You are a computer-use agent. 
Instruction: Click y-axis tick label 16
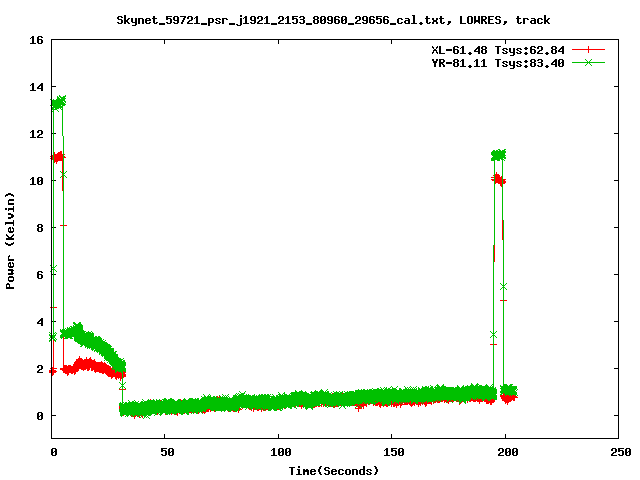(x=36, y=40)
